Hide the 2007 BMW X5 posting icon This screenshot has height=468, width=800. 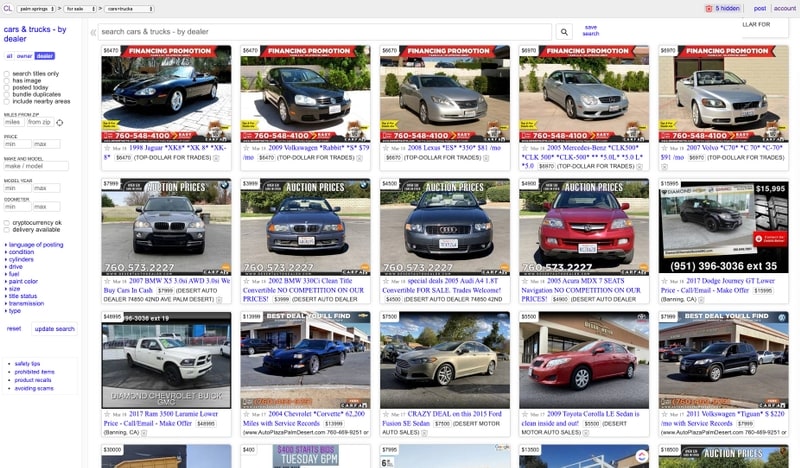click(219, 300)
